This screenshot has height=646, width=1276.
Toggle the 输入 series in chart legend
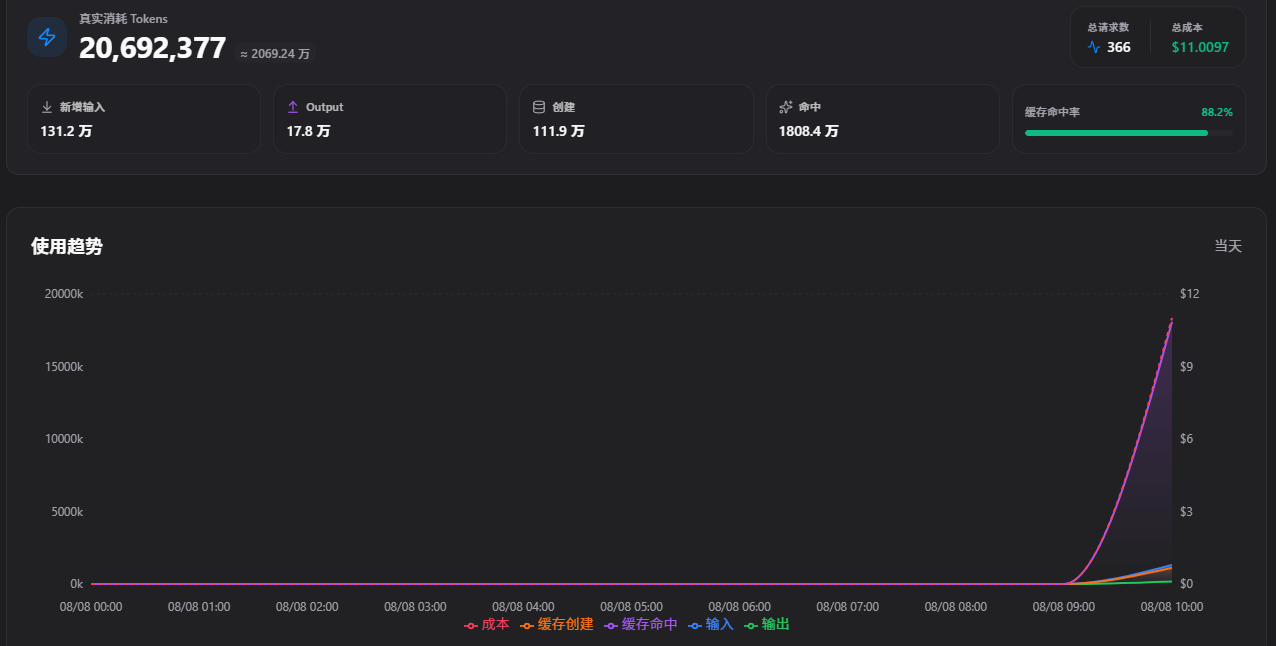pos(711,624)
